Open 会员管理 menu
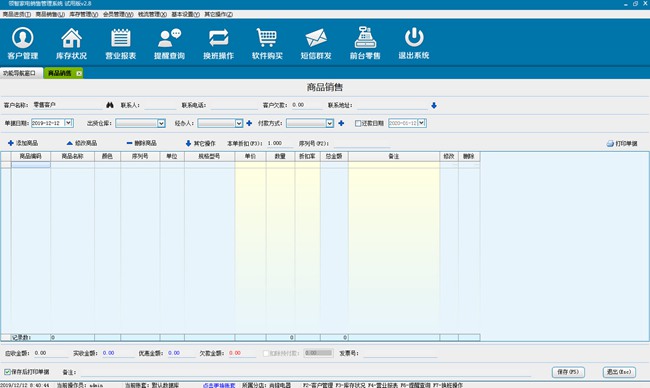Image resolution: width=650 pixels, height=388 pixels. tap(118, 15)
